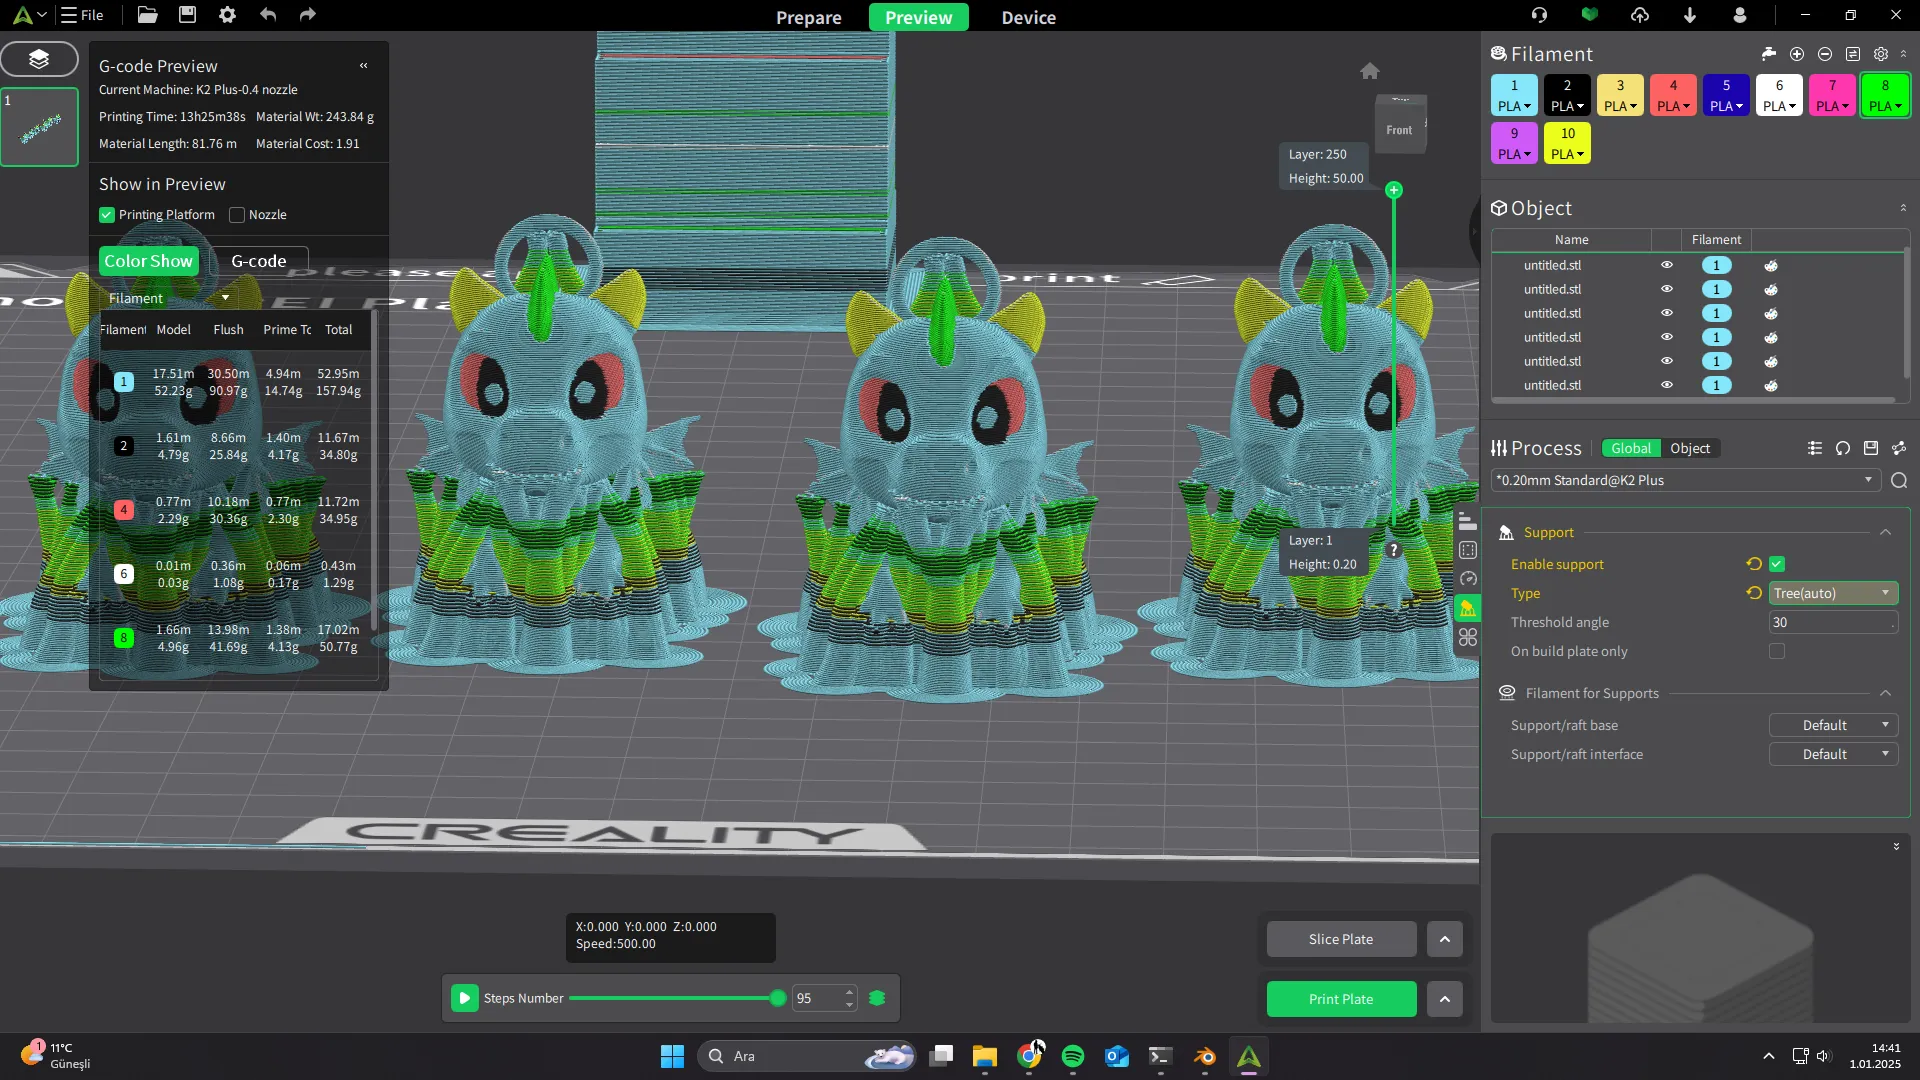
Task: Enable the Nozzle checkbox
Action: point(237,215)
